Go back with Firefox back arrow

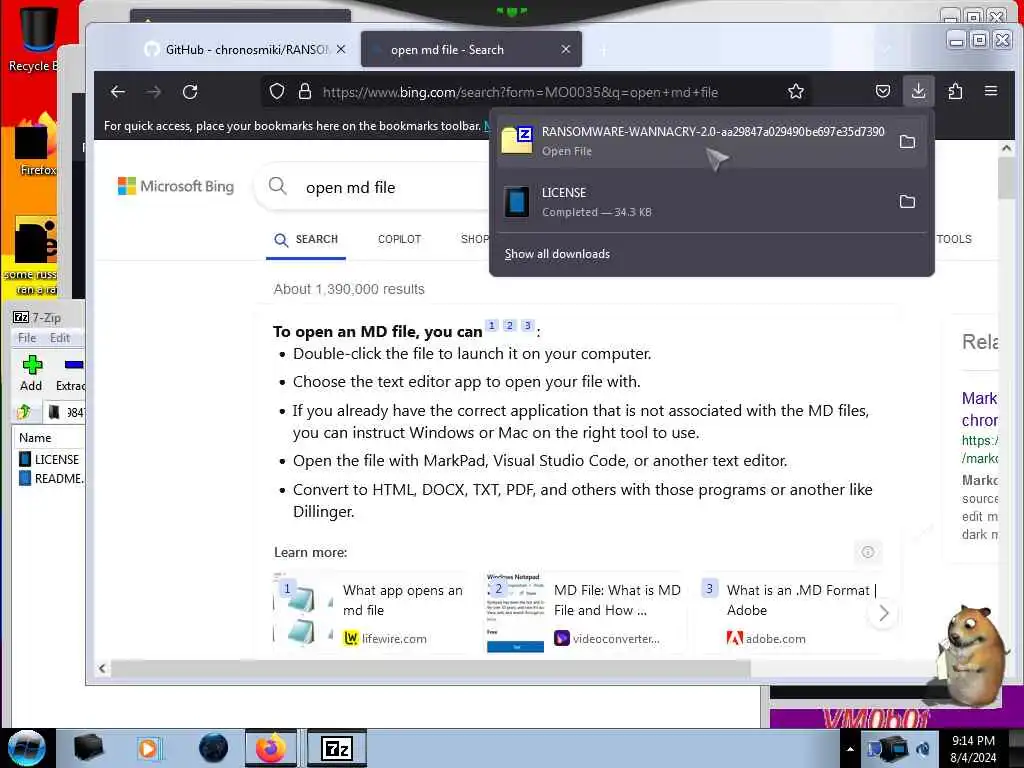click(x=118, y=91)
